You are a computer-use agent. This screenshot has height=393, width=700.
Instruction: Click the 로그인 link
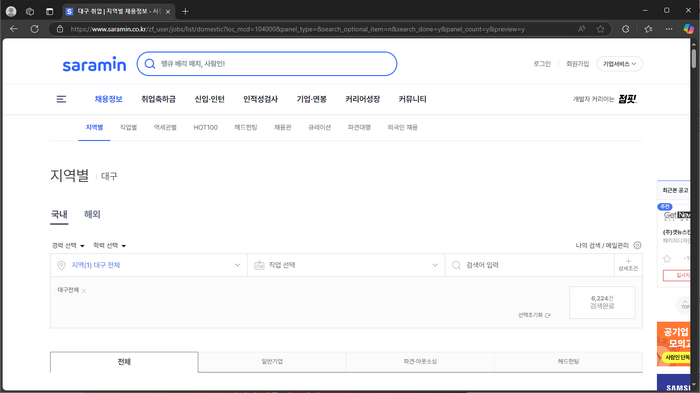542,64
